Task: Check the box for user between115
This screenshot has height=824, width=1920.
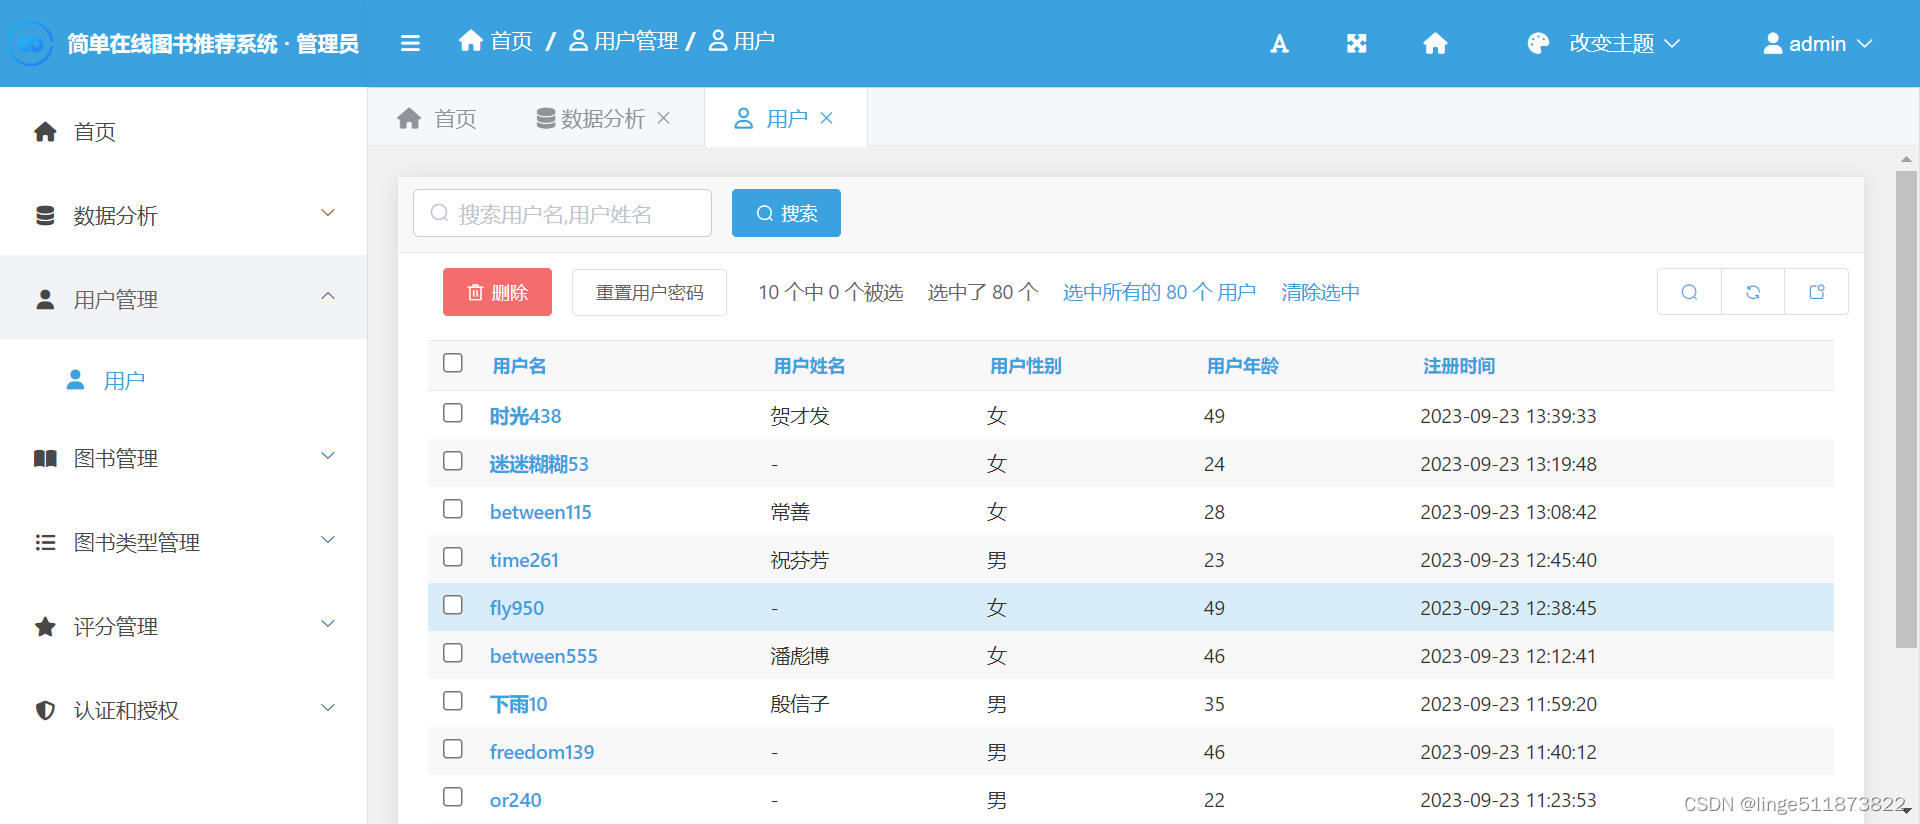Action: pyautogui.click(x=453, y=509)
